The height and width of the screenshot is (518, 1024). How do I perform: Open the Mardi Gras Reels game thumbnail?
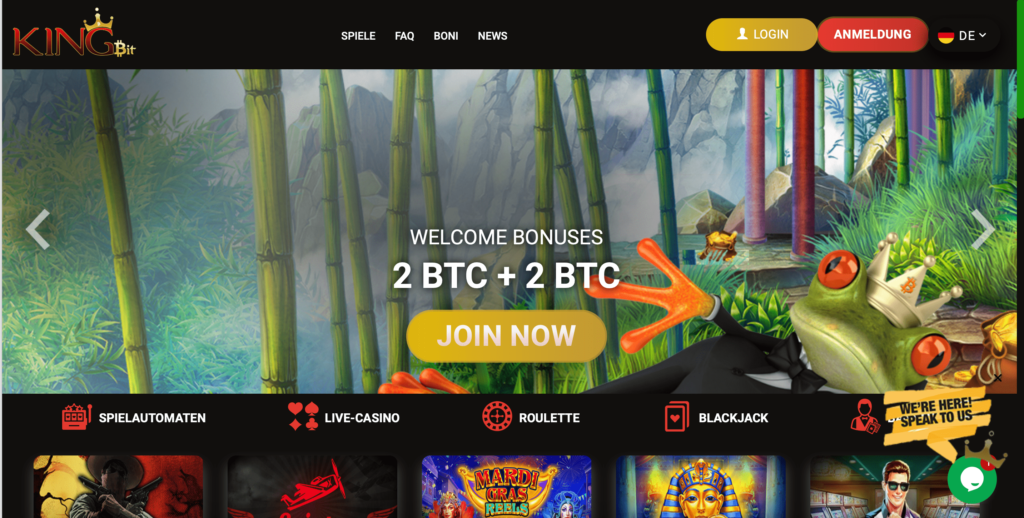[x=506, y=487]
